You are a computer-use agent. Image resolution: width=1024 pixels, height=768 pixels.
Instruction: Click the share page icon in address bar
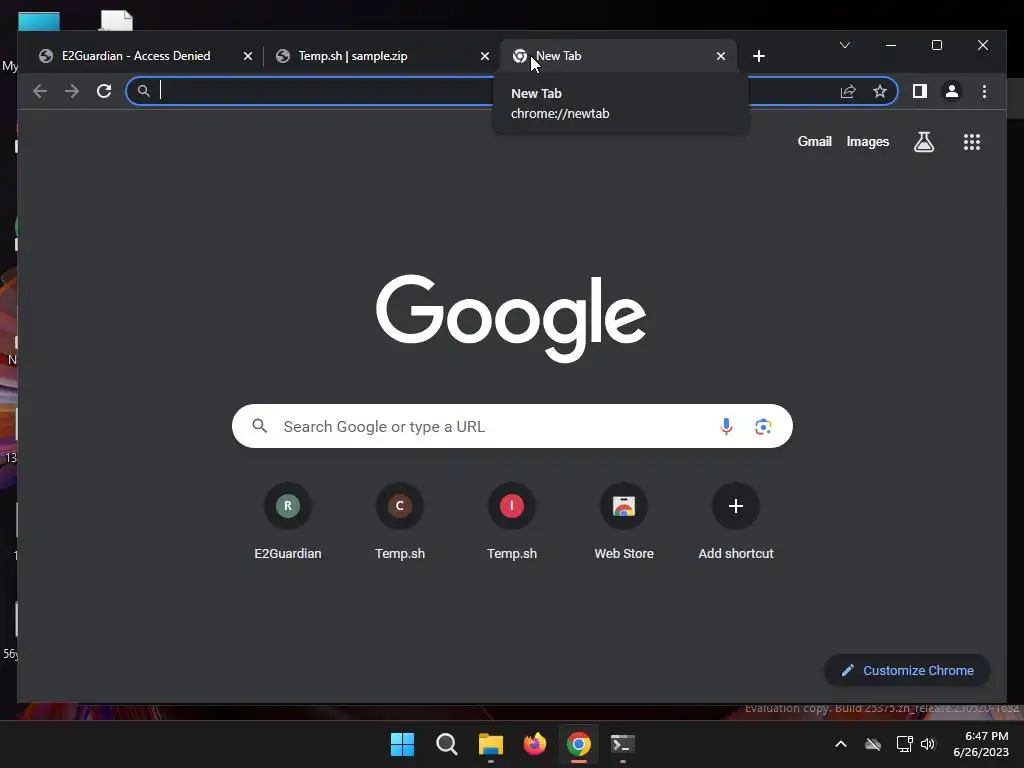coord(848,91)
